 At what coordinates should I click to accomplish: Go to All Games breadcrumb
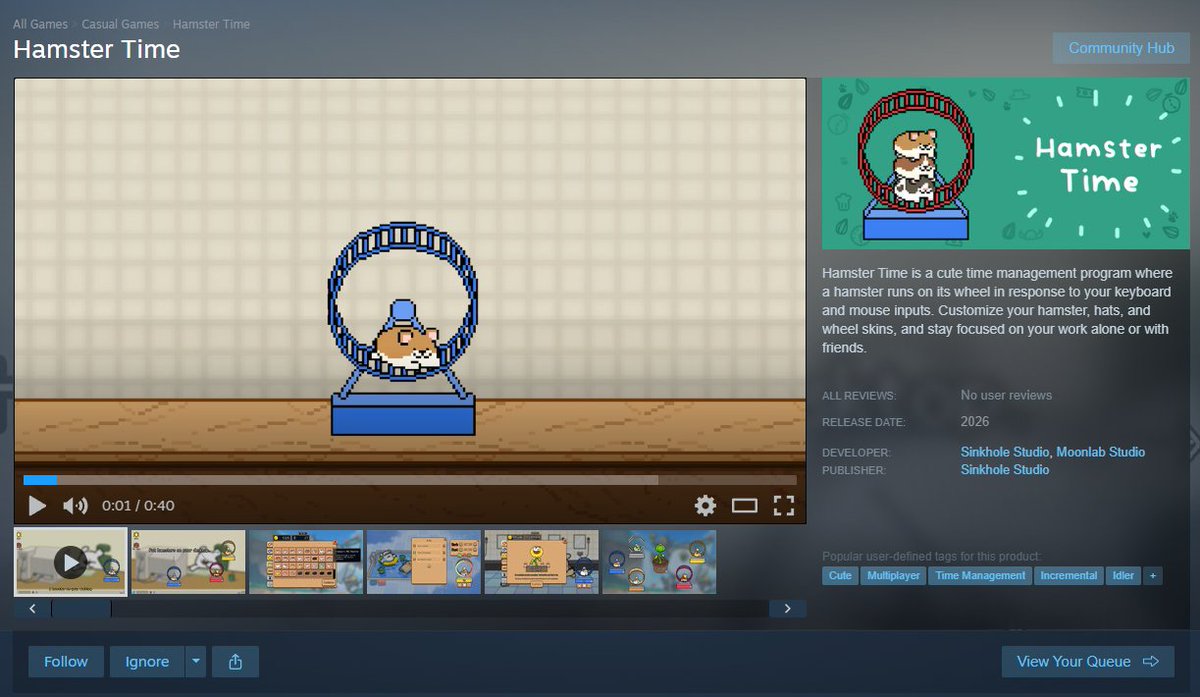(x=40, y=24)
